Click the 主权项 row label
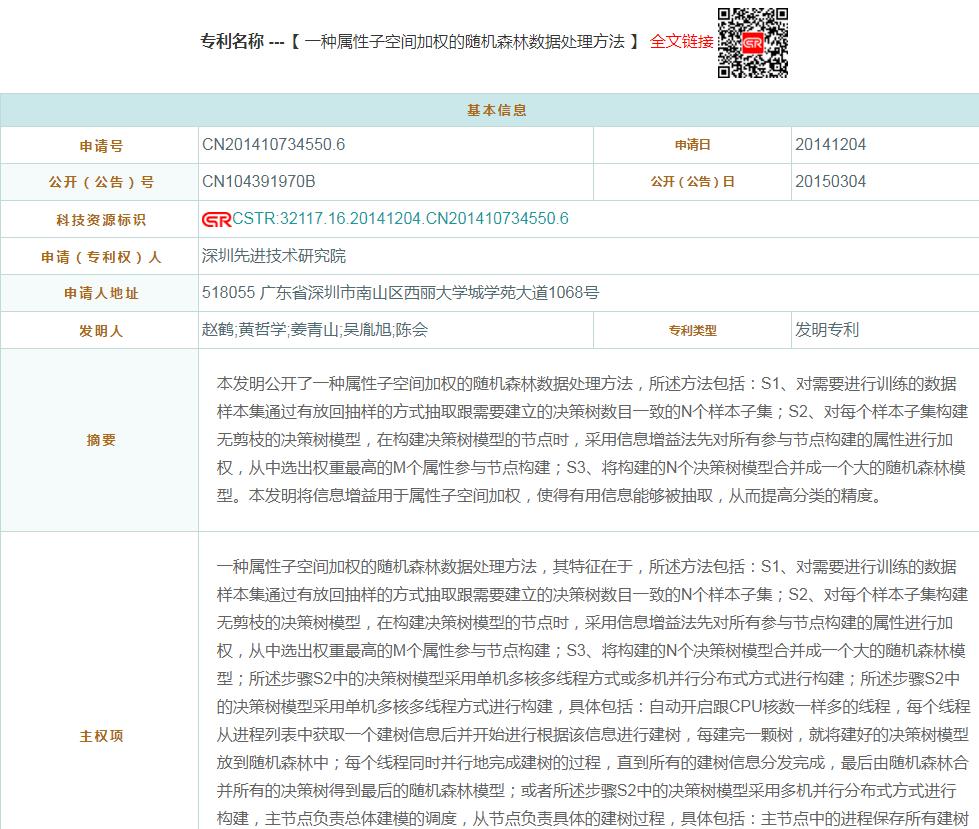979x829 pixels. pos(101,736)
